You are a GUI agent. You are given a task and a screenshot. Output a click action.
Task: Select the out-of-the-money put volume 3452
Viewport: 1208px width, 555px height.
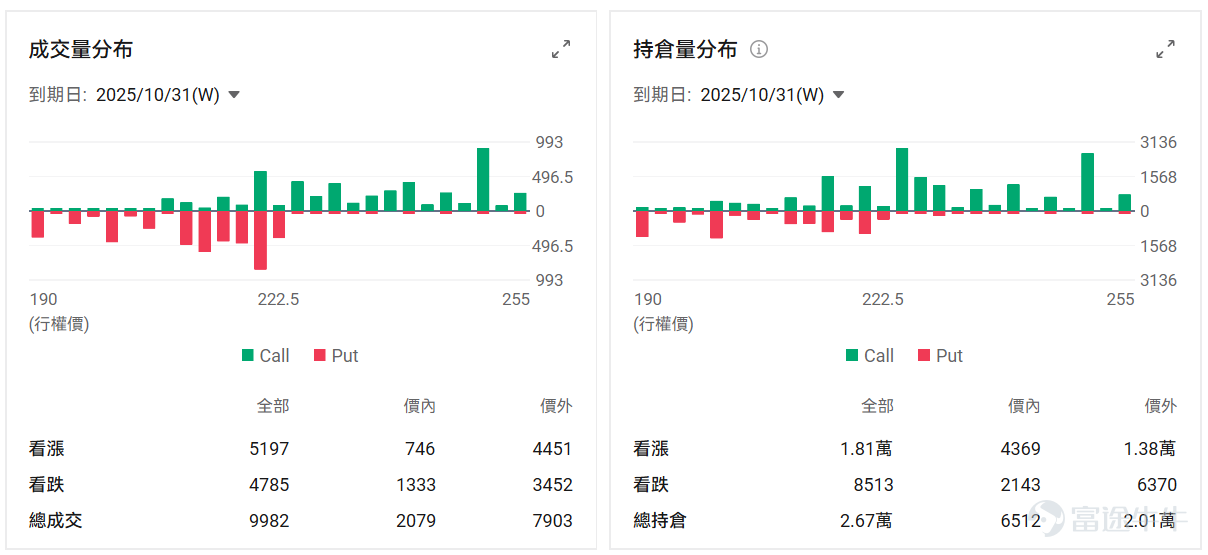coord(553,485)
